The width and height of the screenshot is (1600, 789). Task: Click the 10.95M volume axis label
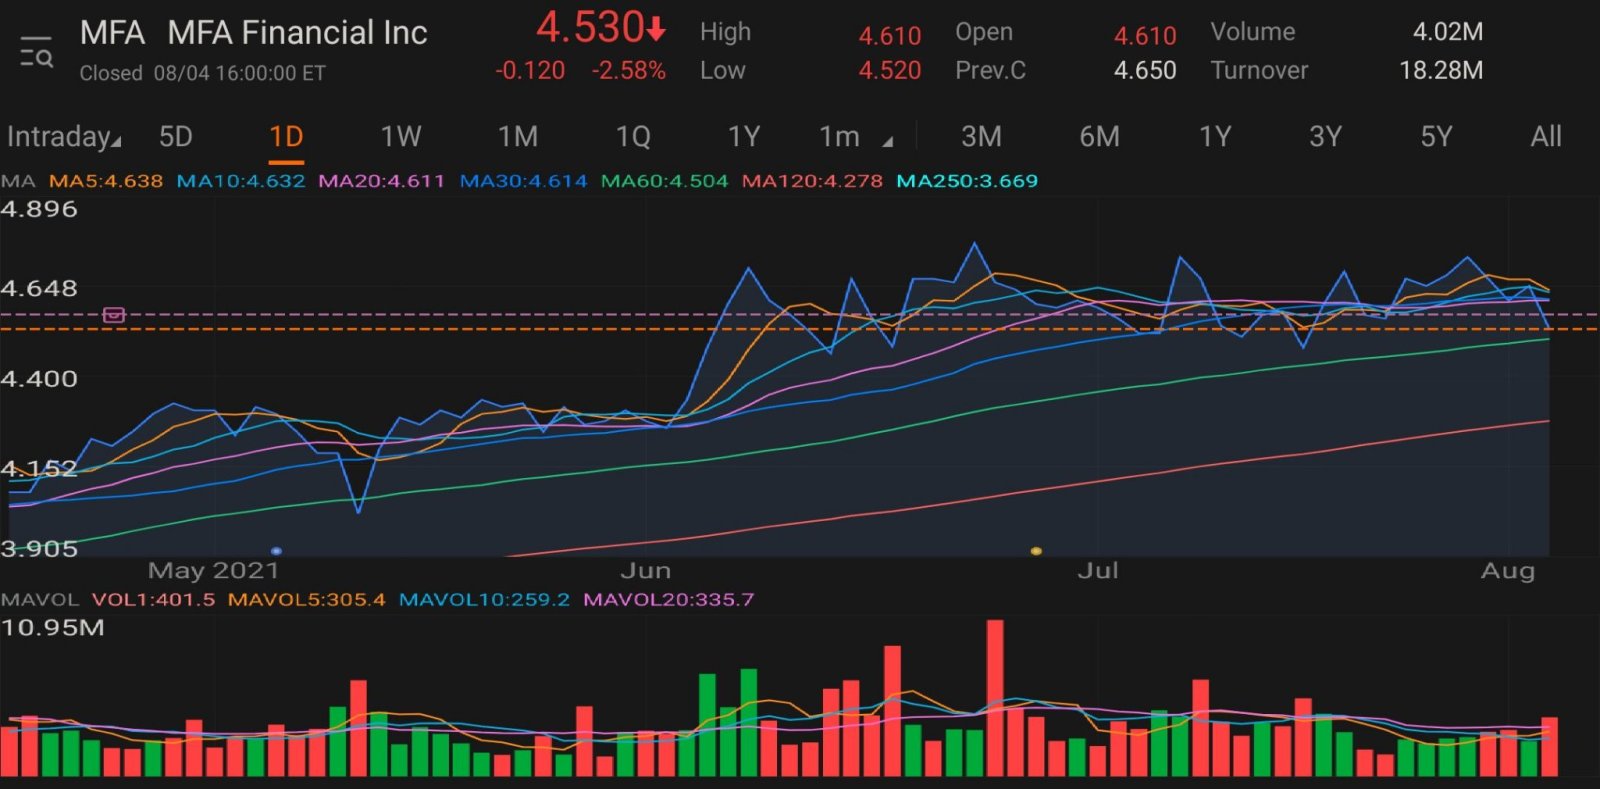(x=53, y=628)
